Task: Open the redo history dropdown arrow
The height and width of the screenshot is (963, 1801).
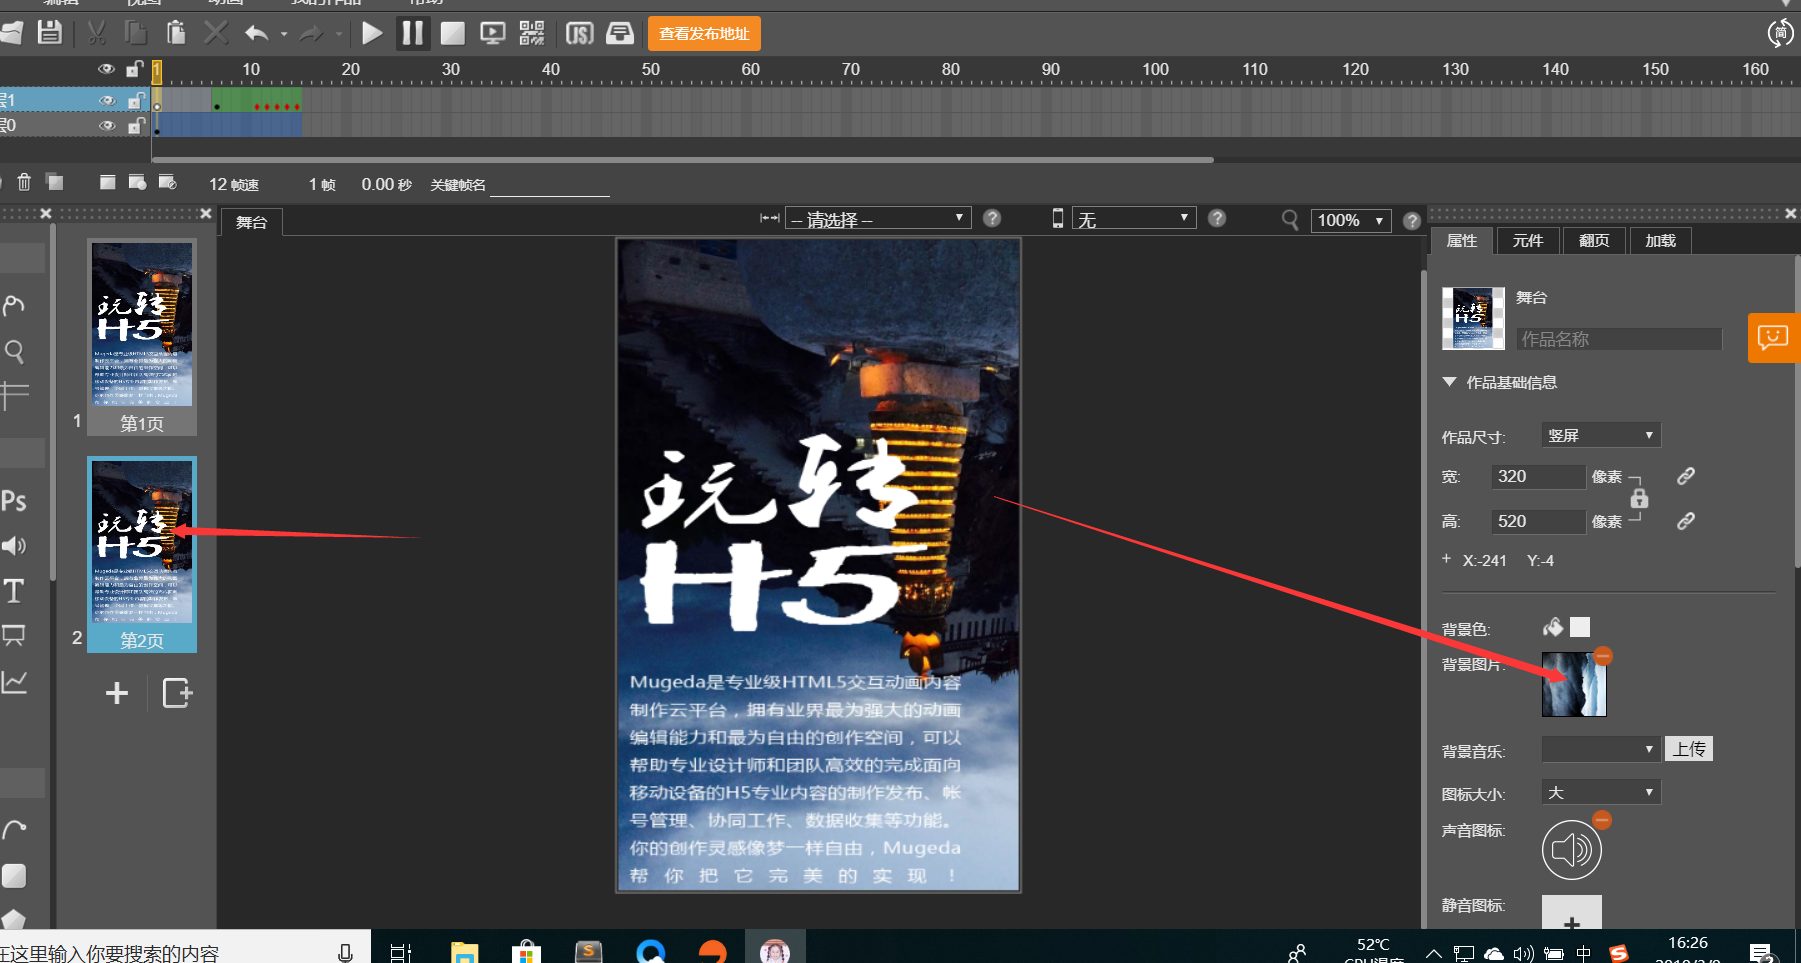Action: (x=339, y=35)
